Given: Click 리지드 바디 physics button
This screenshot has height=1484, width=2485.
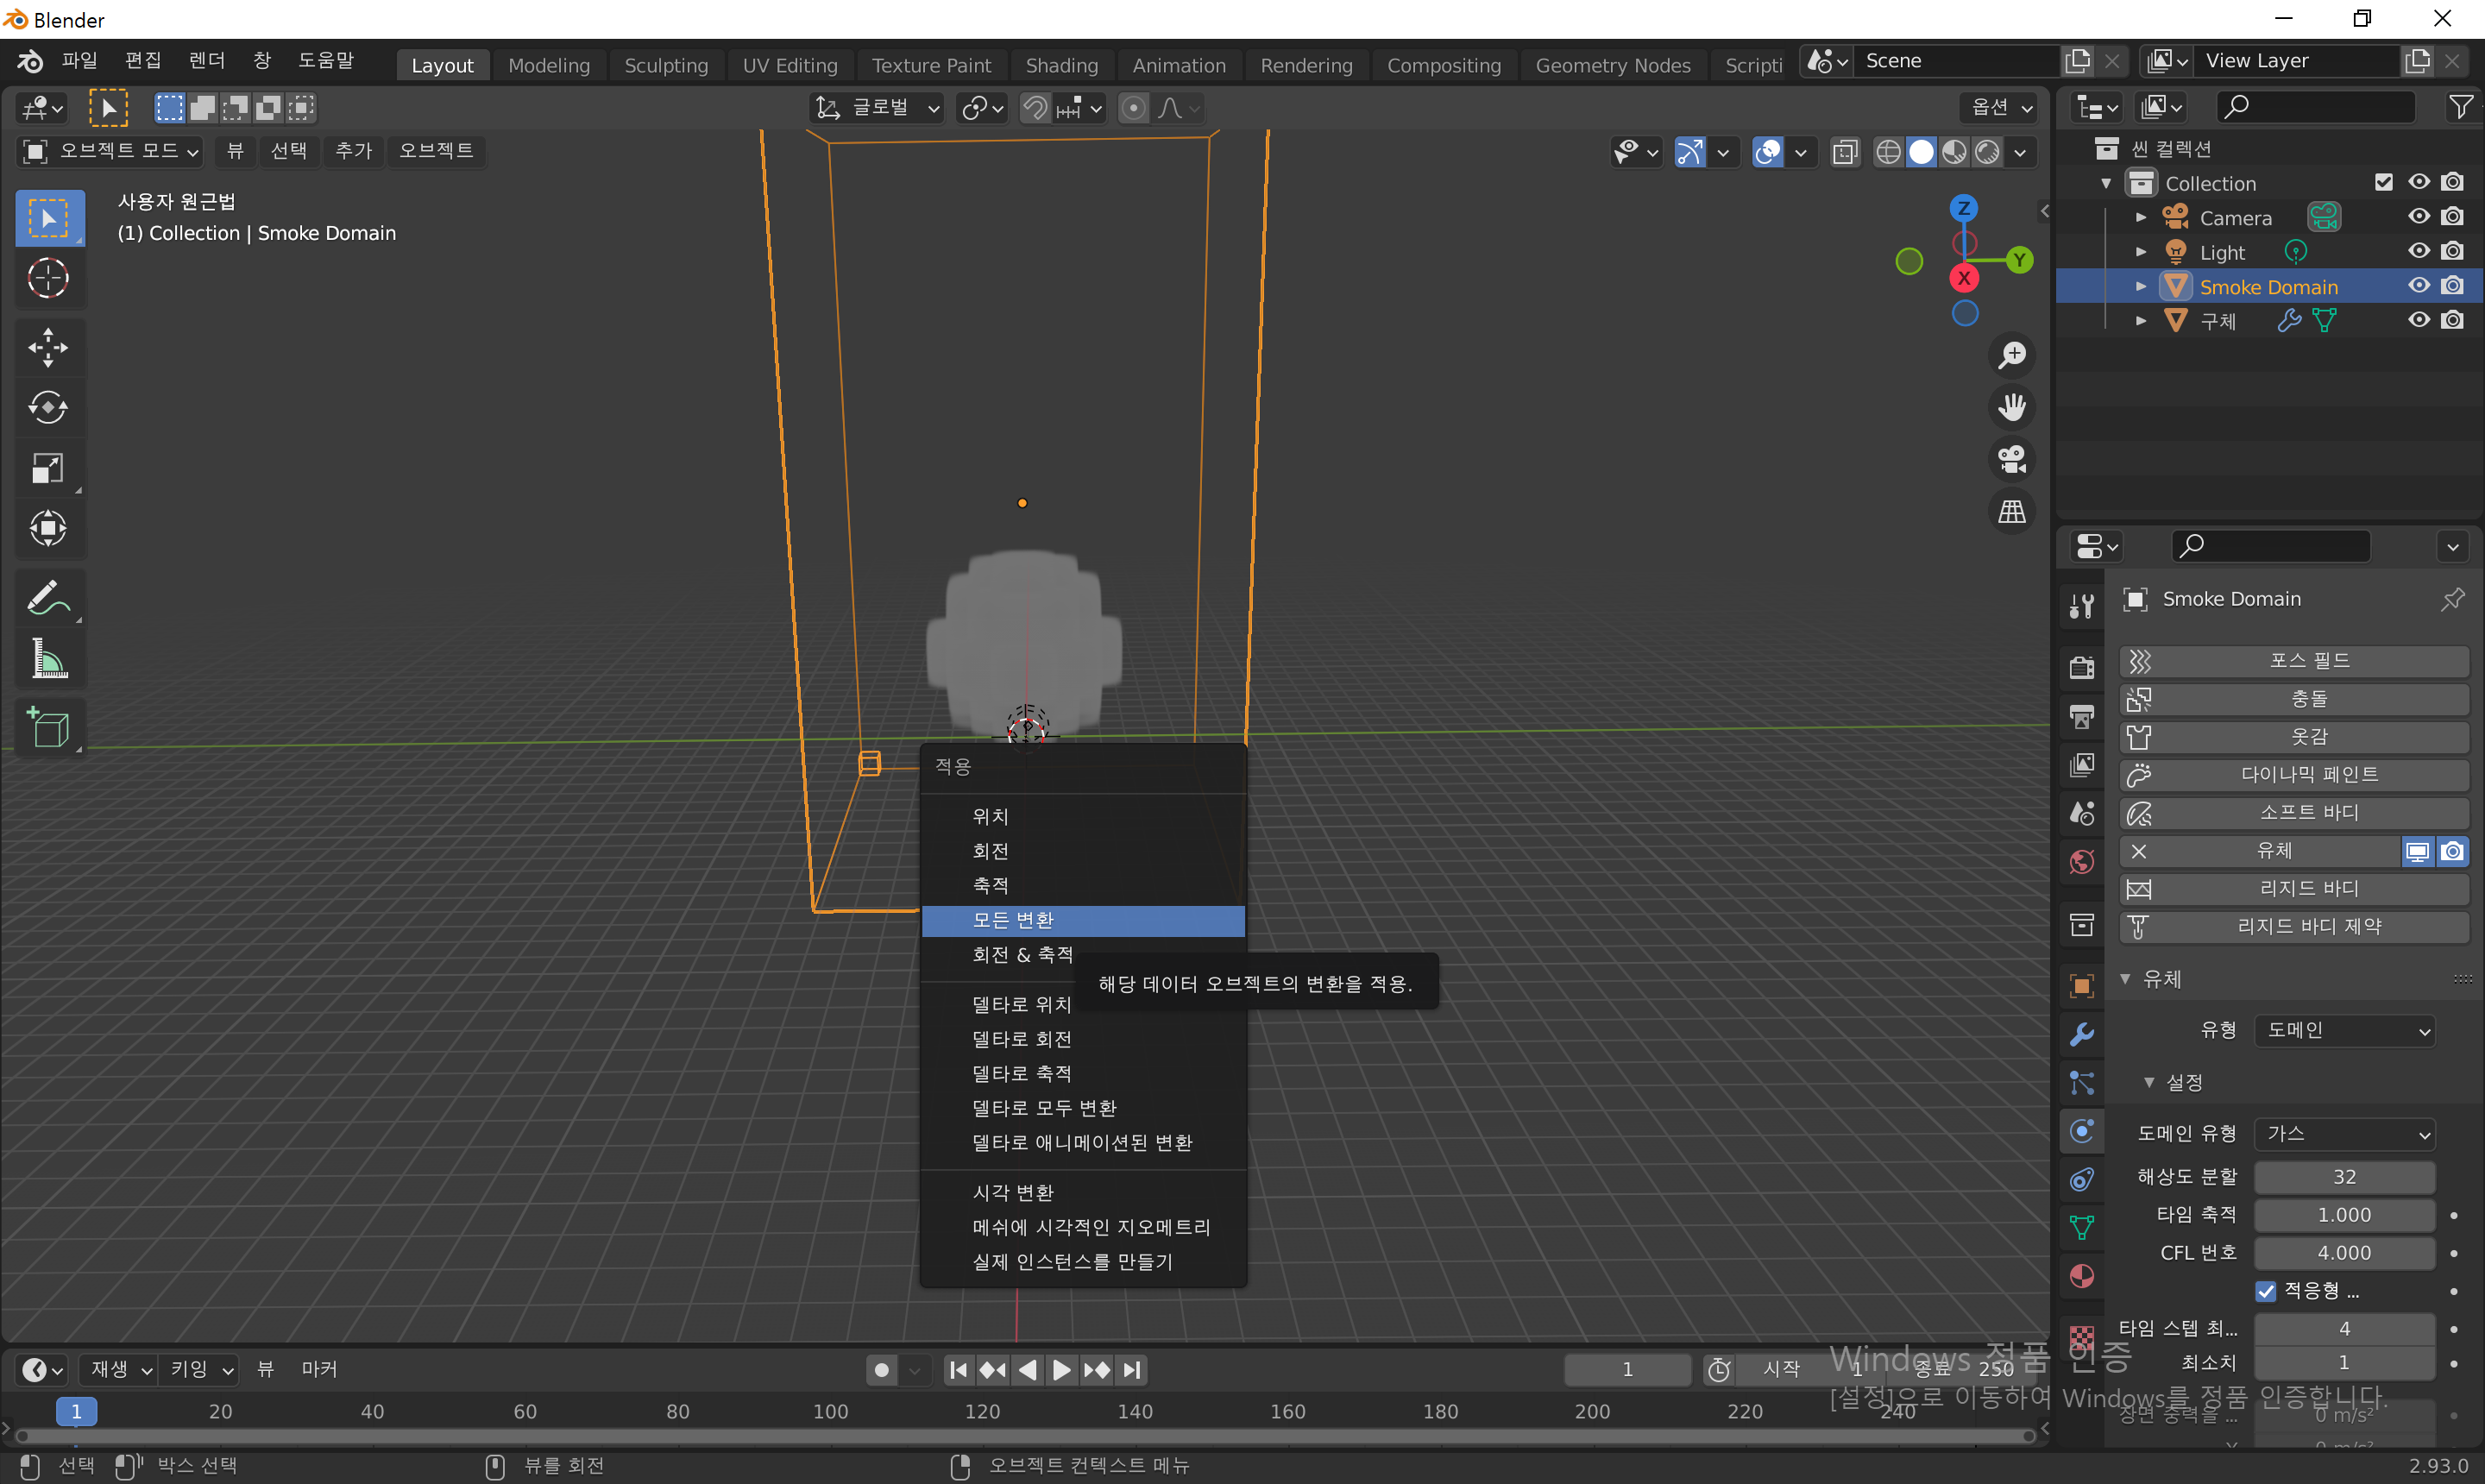Looking at the screenshot, I should tap(2294, 889).
